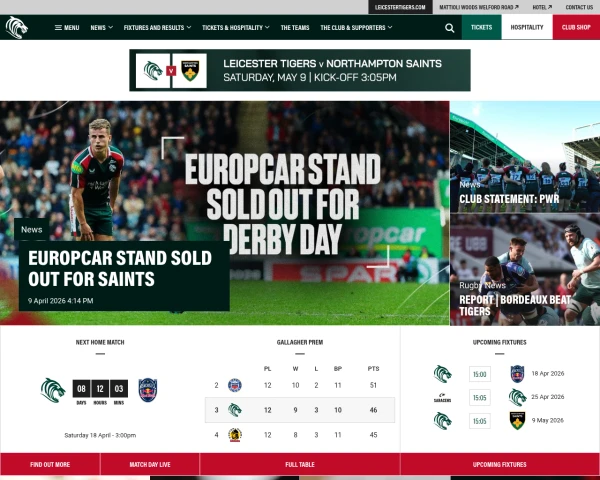Click 45 points in row 4
Viewport: 600px width, 480px height.
tap(373, 435)
